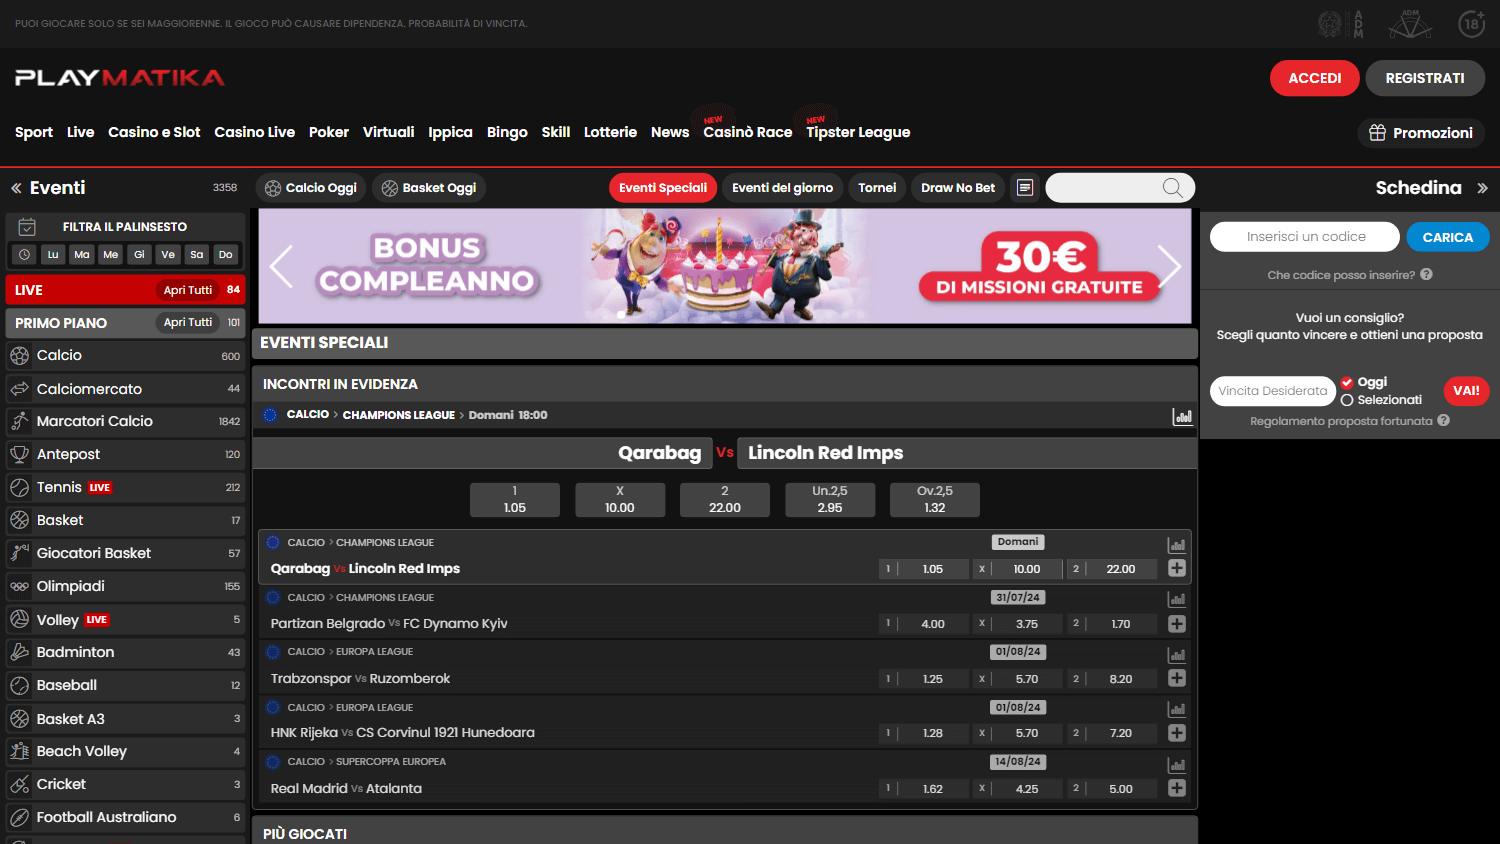Open Antepost category

point(125,454)
